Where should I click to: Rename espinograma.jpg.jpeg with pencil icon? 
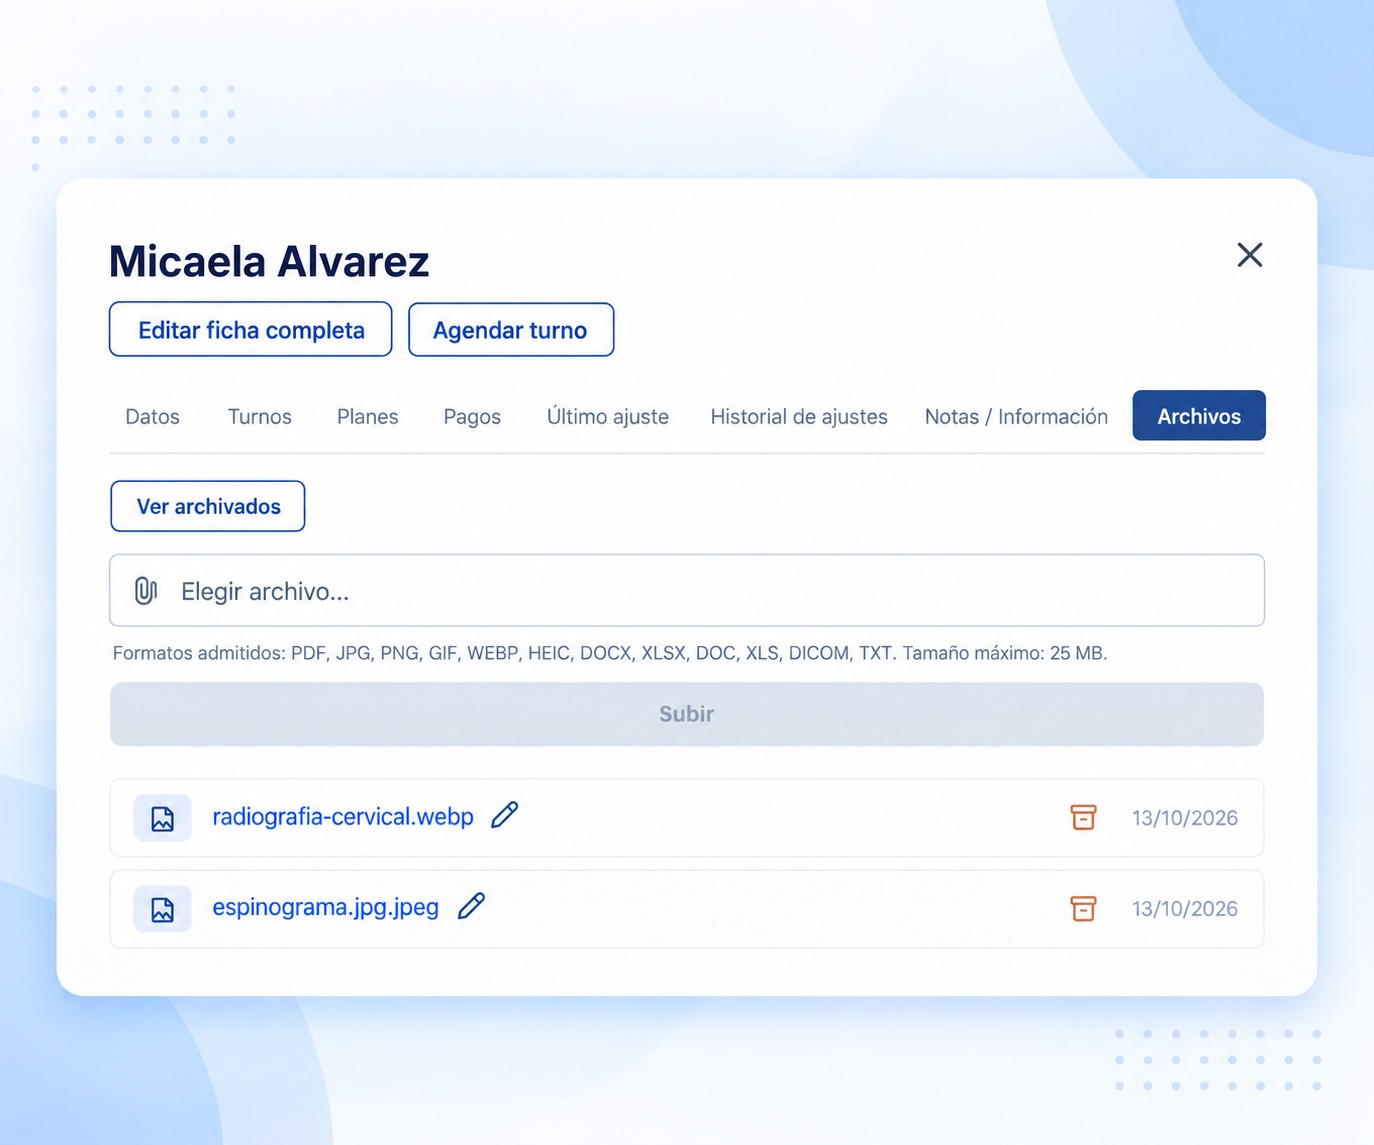pyautogui.click(x=471, y=906)
